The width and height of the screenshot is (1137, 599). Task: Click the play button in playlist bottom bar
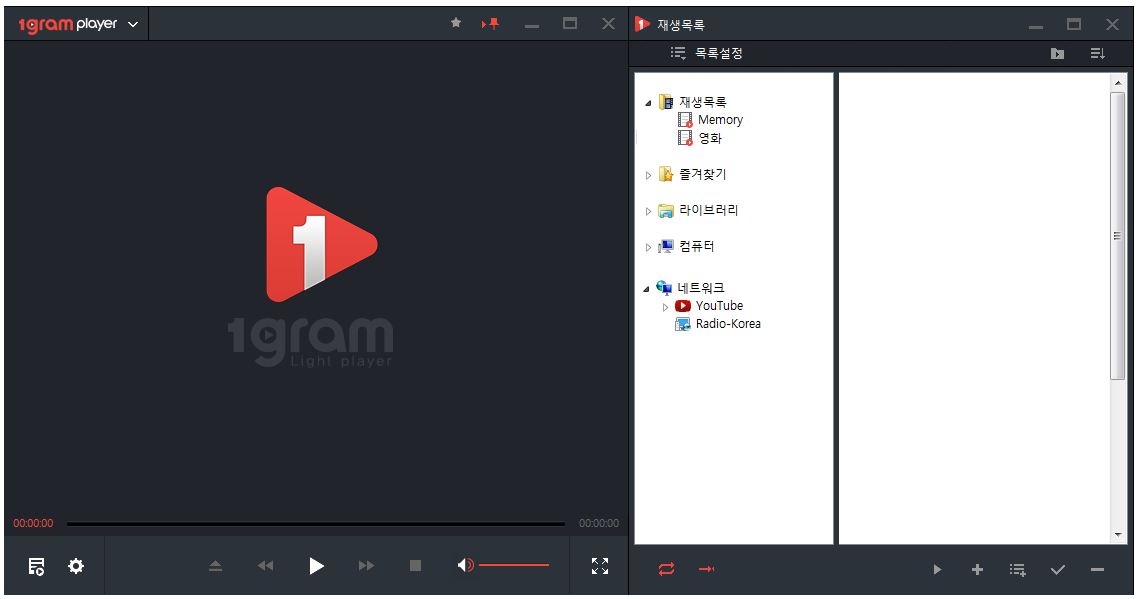click(x=937, y=570)
